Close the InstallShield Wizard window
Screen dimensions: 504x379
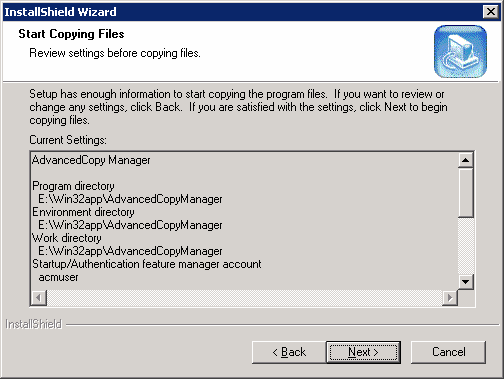(x=491, y=12)
